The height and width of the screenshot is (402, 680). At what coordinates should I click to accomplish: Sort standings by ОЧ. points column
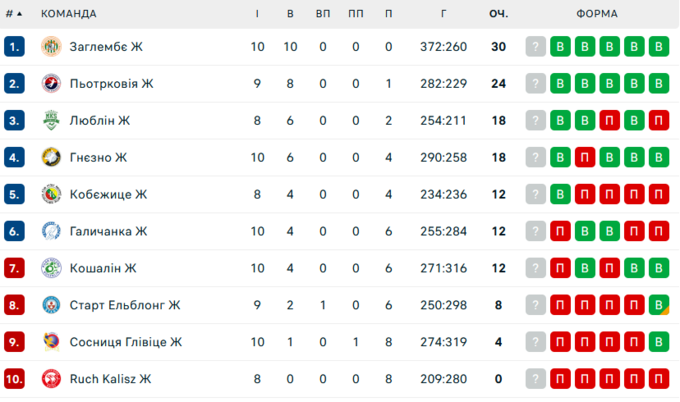coord(498,14)
